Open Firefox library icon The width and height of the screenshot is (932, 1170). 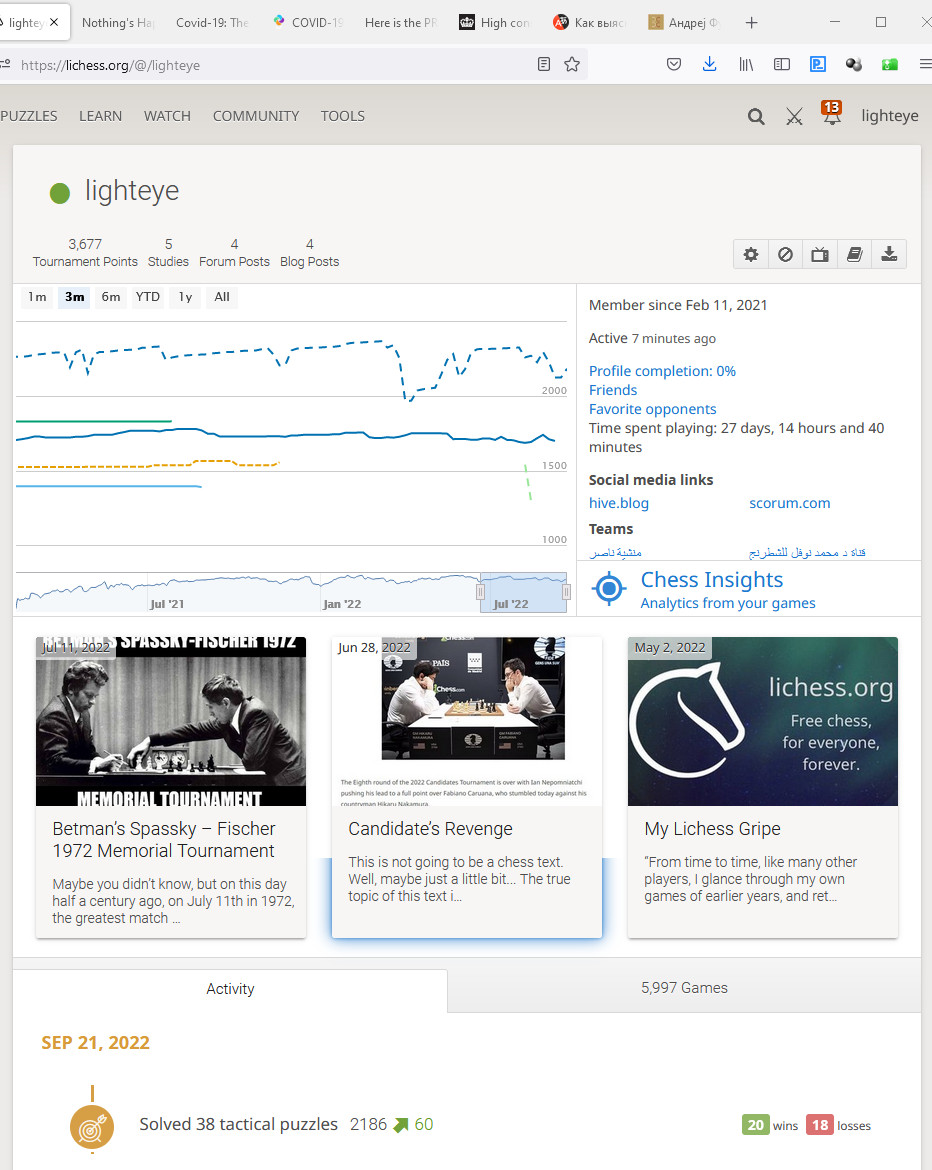[x=746, y=64]
